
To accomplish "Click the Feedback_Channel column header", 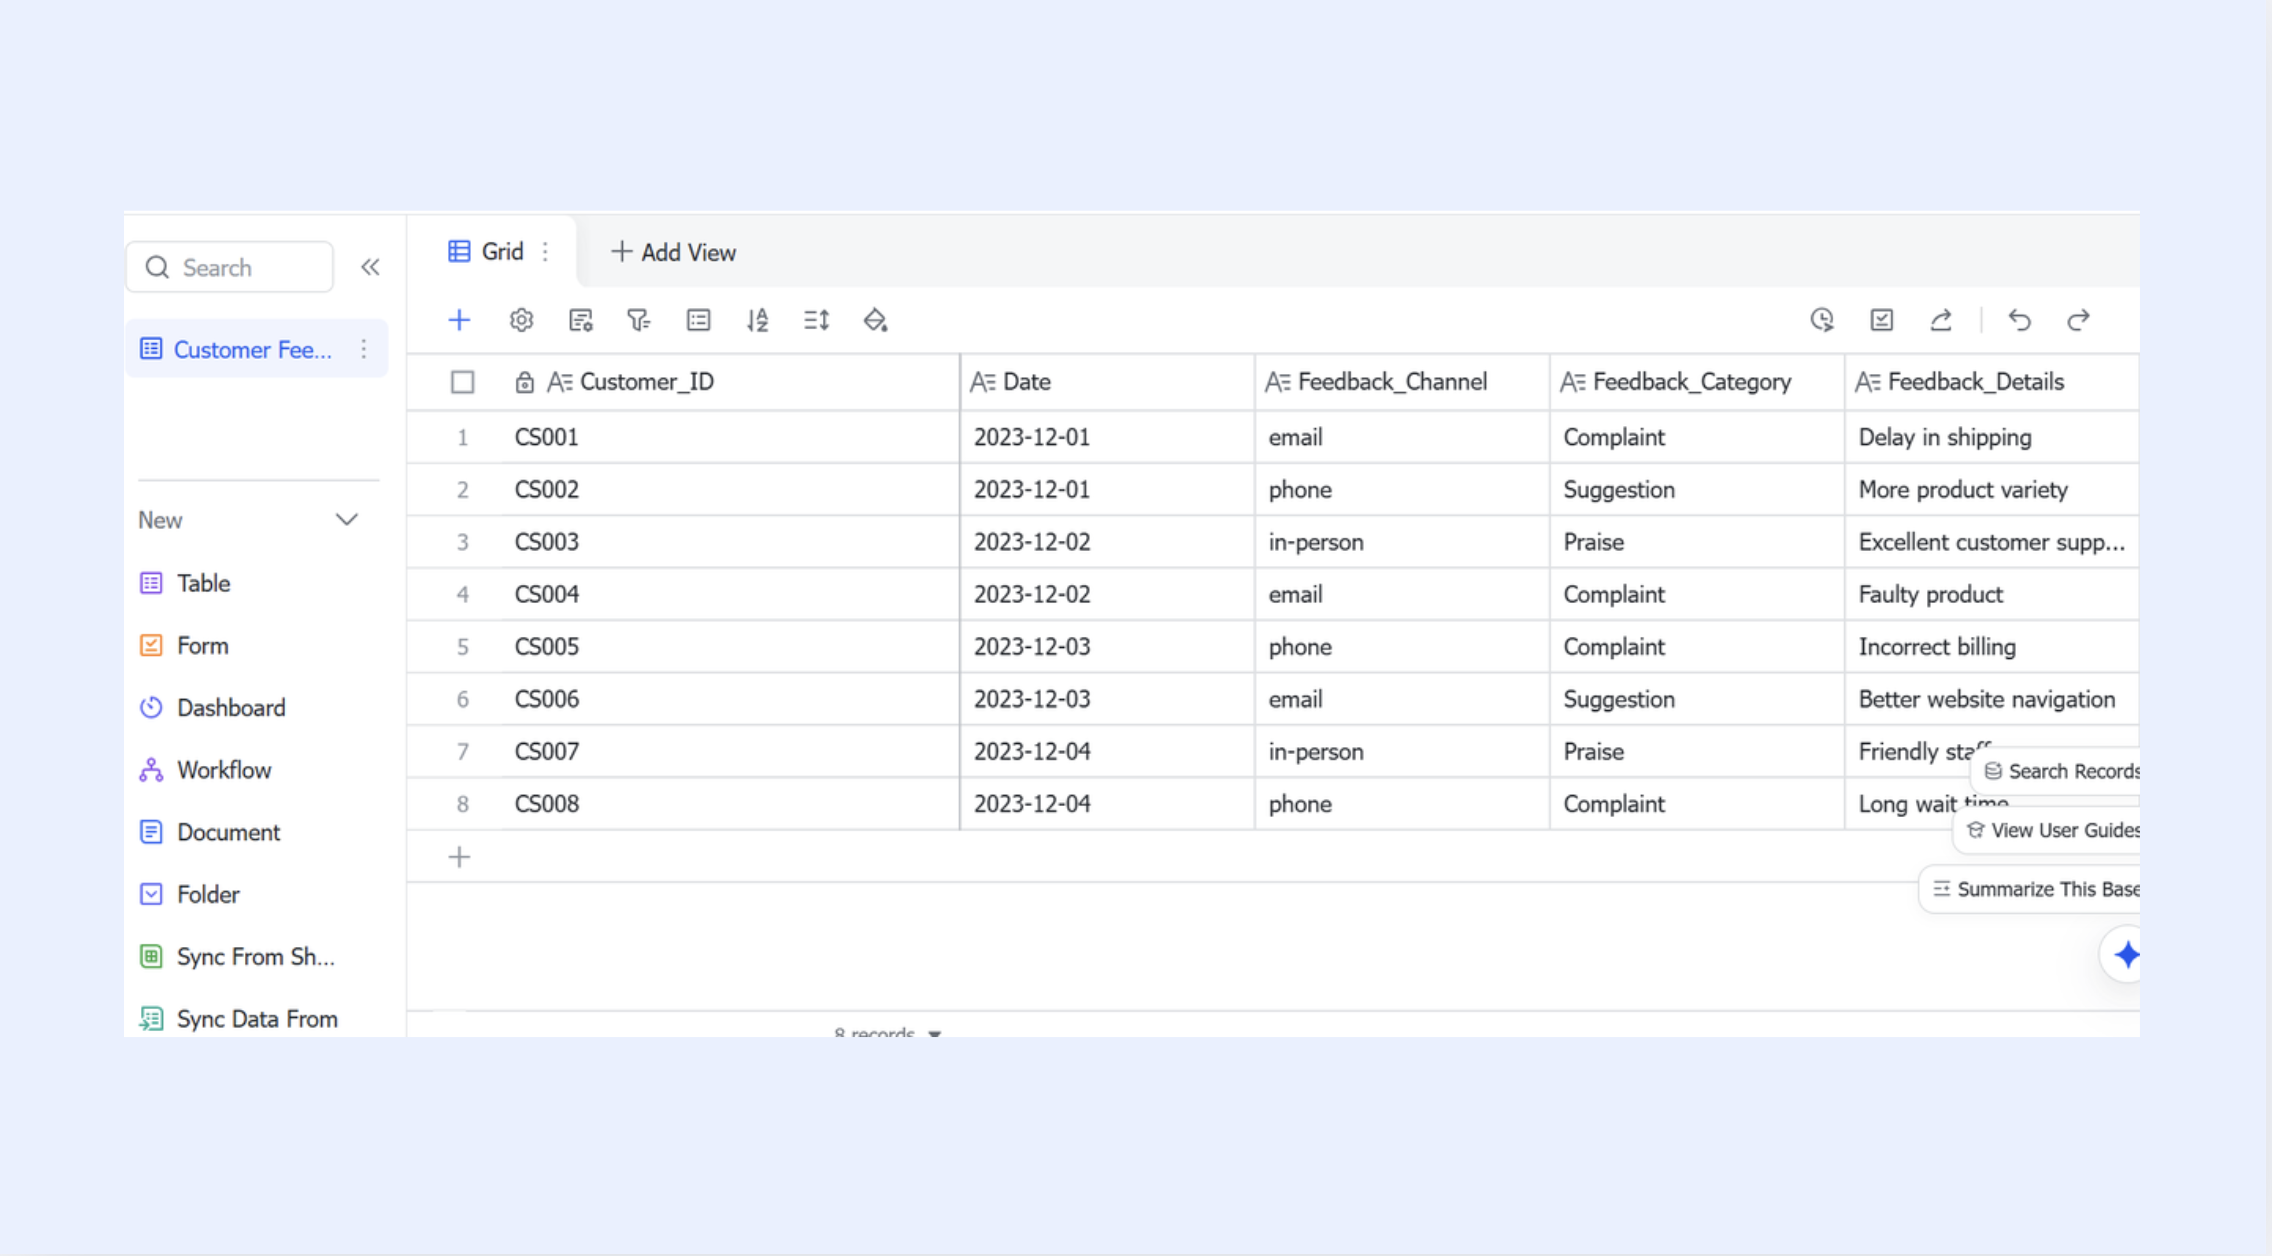I will [1402, 382].
